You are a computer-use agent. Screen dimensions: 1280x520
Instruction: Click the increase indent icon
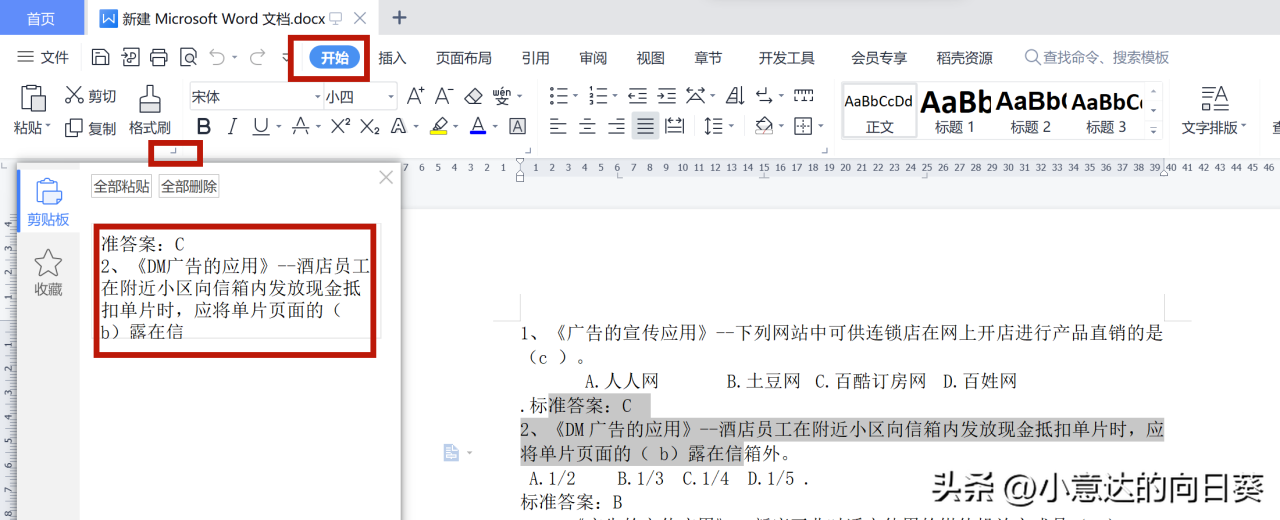665,96
